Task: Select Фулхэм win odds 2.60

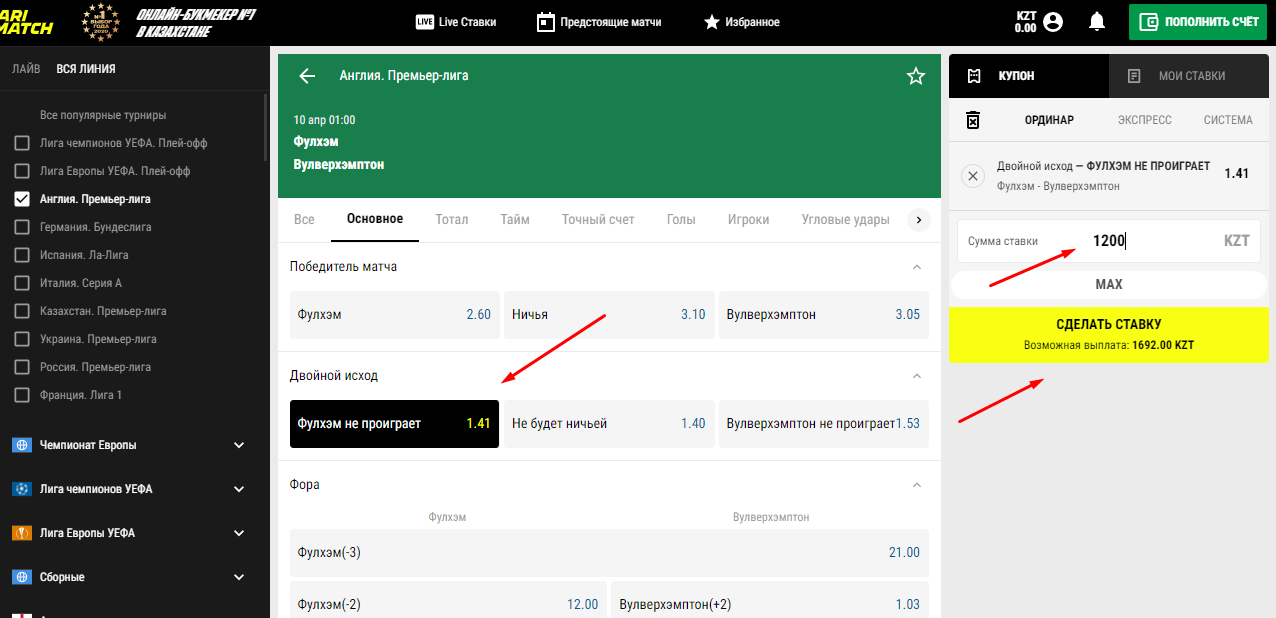Action: click(394, 314)
